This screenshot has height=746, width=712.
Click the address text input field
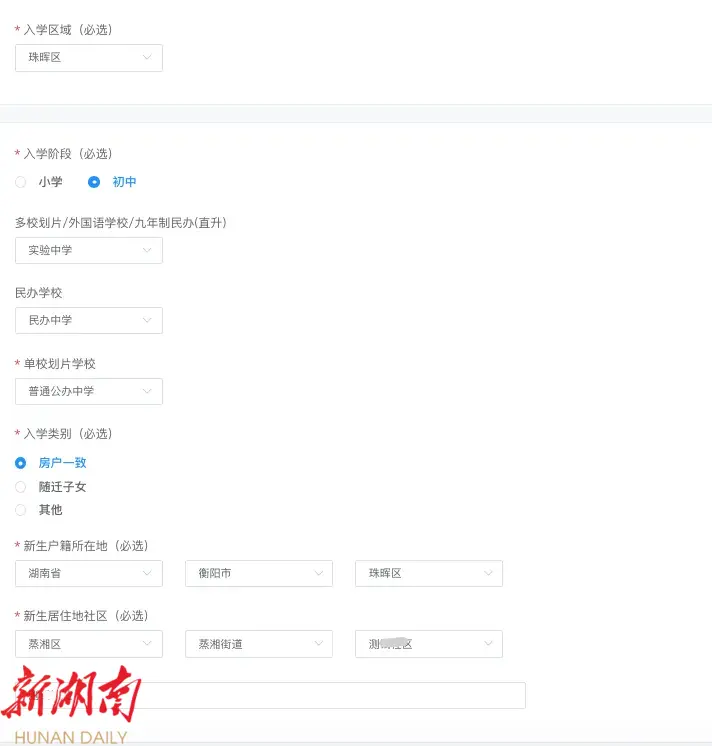(330, 695)
